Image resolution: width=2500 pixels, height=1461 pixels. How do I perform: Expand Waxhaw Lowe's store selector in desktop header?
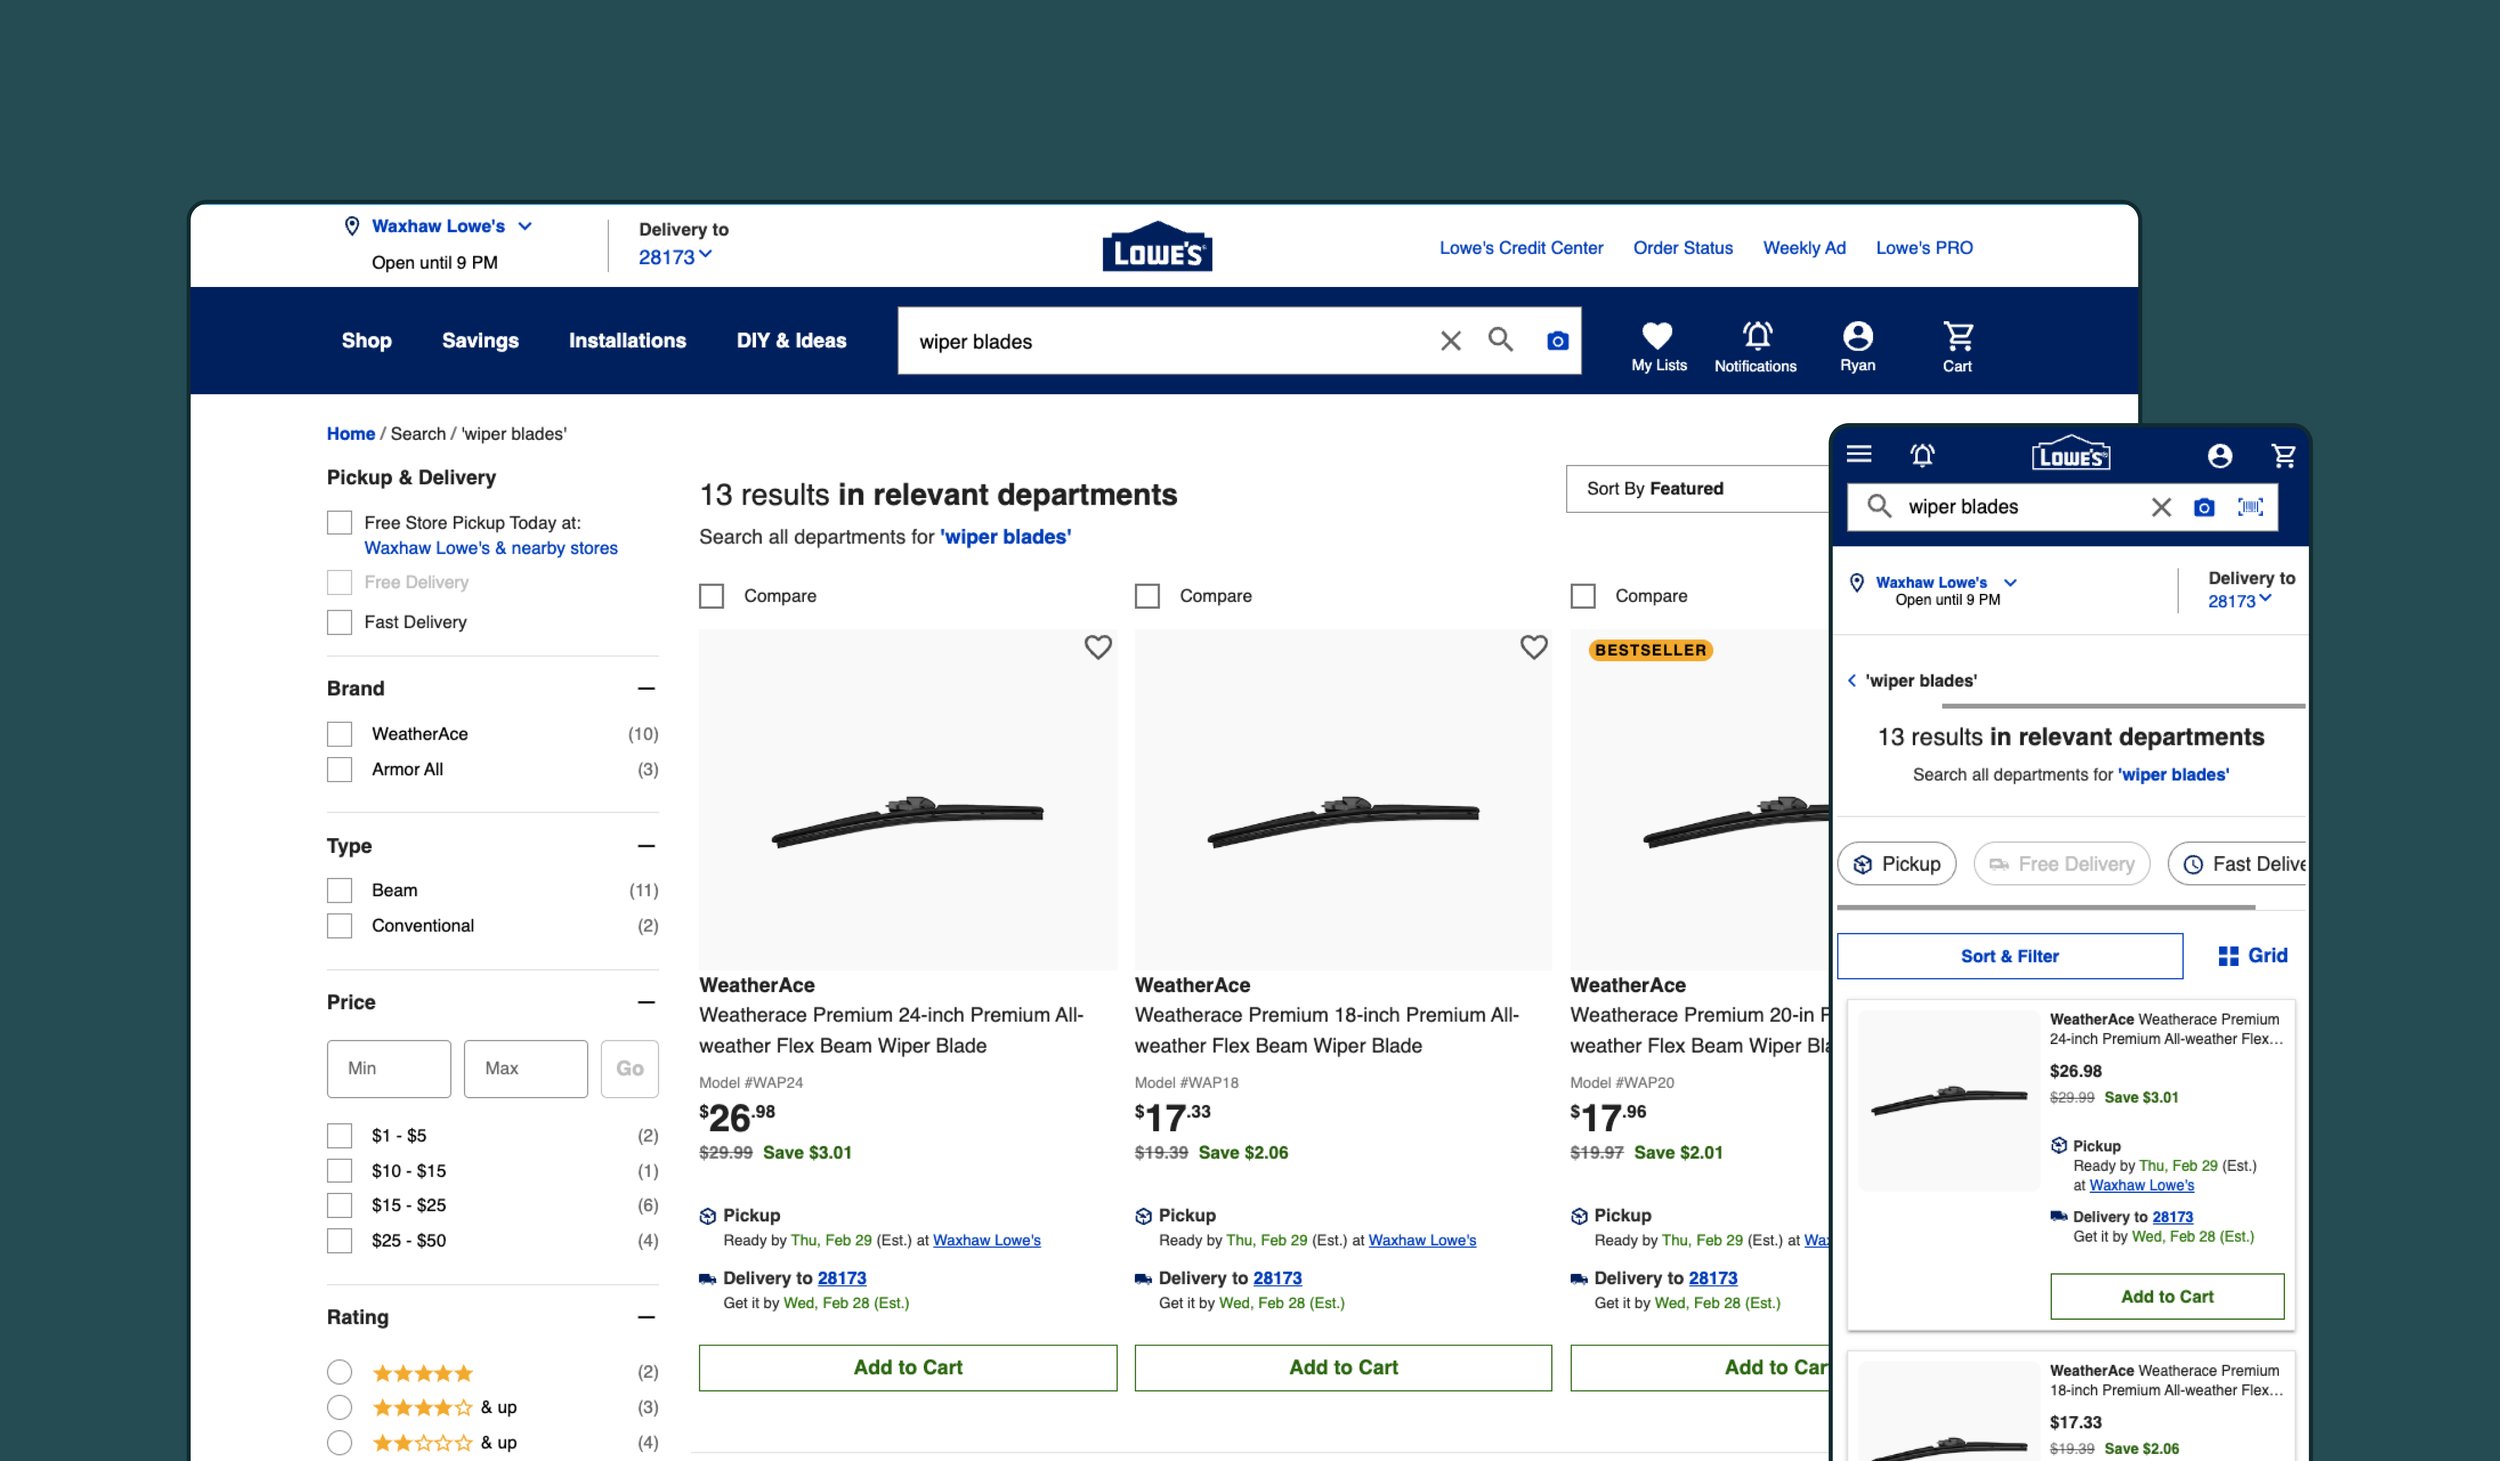451,226
